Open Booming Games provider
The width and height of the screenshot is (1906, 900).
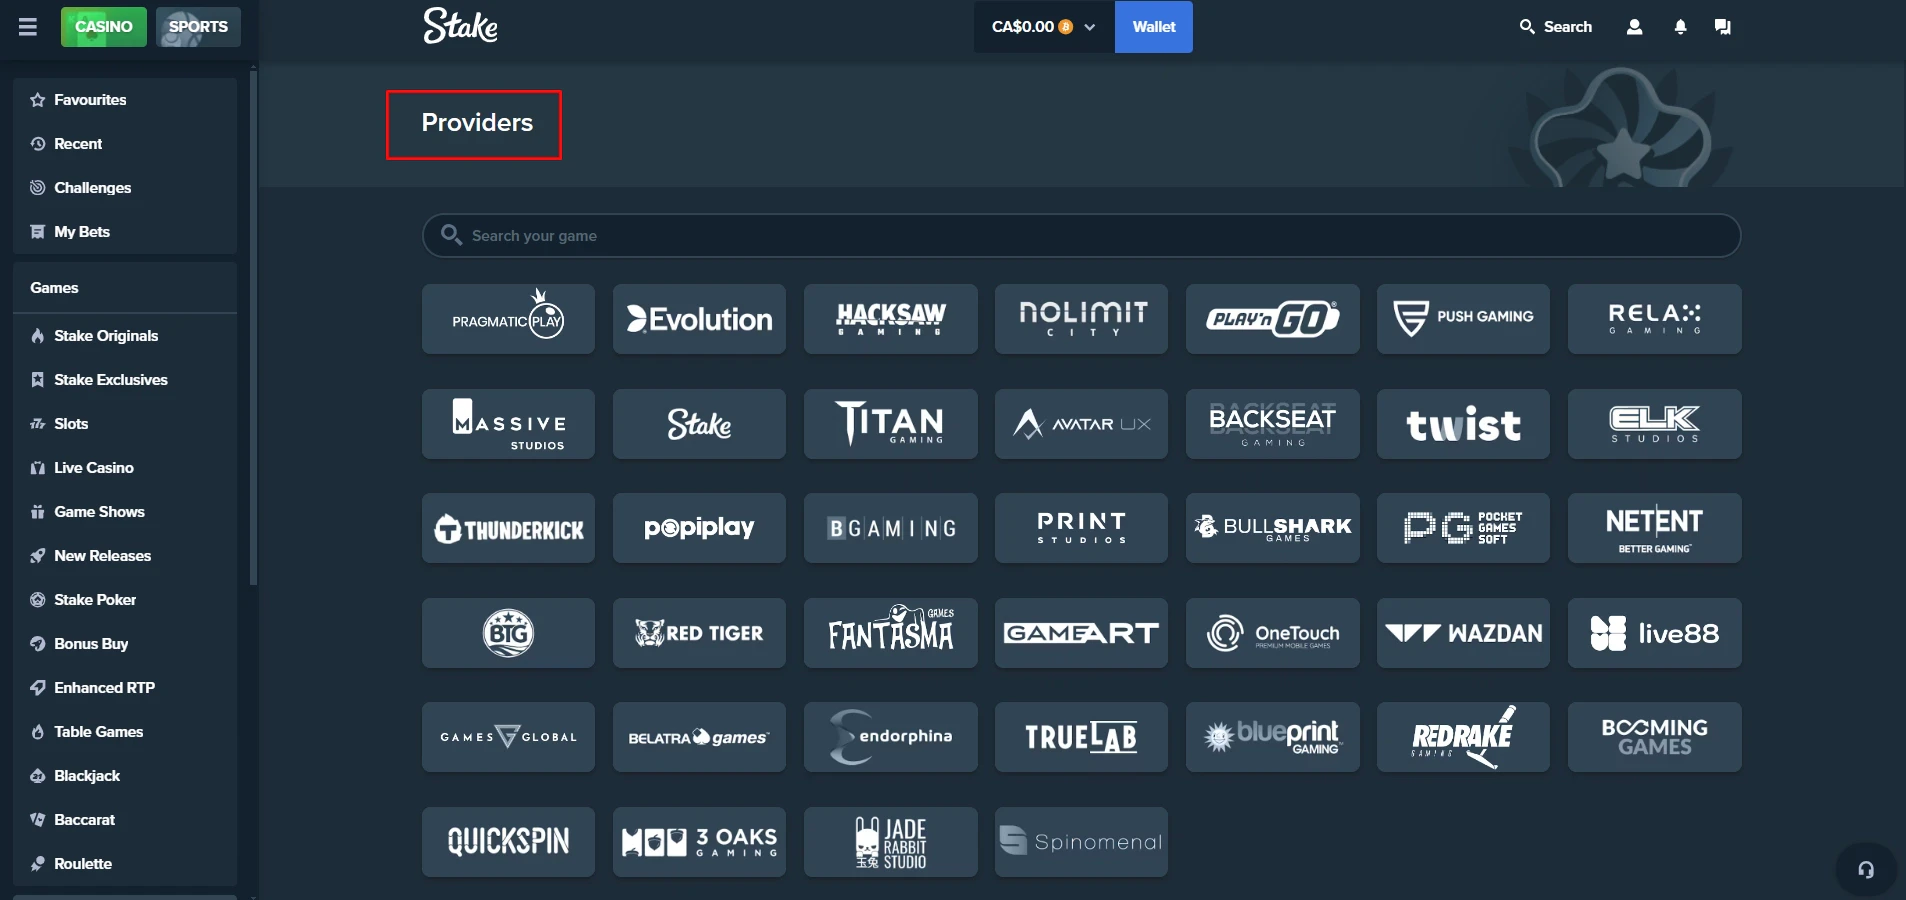[1654, 737]
